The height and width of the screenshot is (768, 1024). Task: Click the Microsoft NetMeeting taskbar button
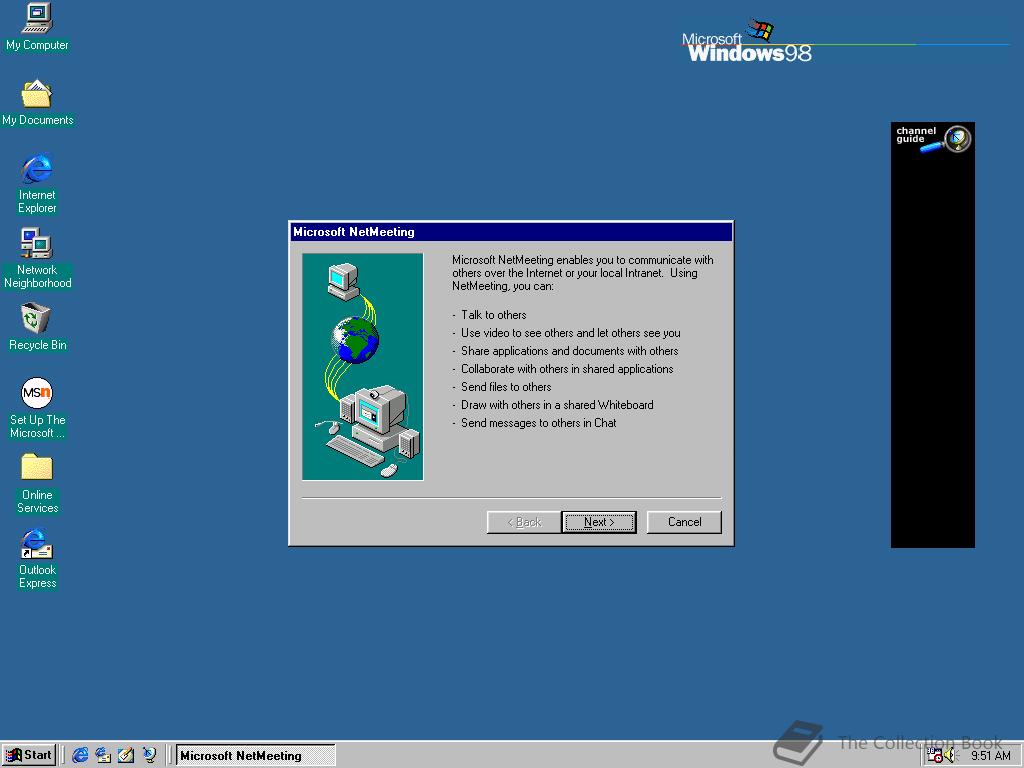click(255, 756)
